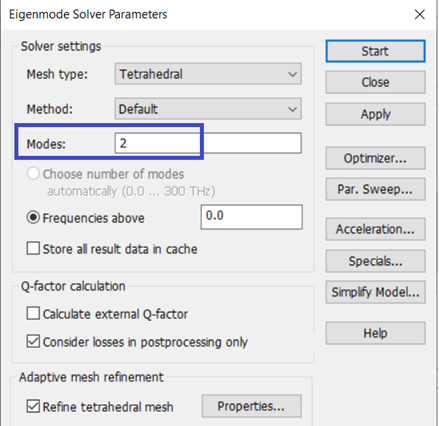Open the Specials dialog

375,261
